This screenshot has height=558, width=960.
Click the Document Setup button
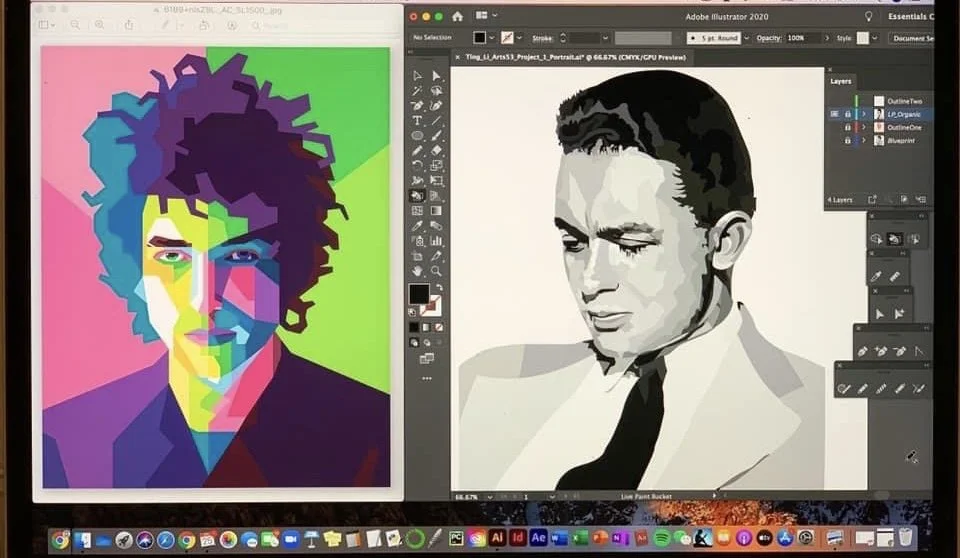click(912, 38)
